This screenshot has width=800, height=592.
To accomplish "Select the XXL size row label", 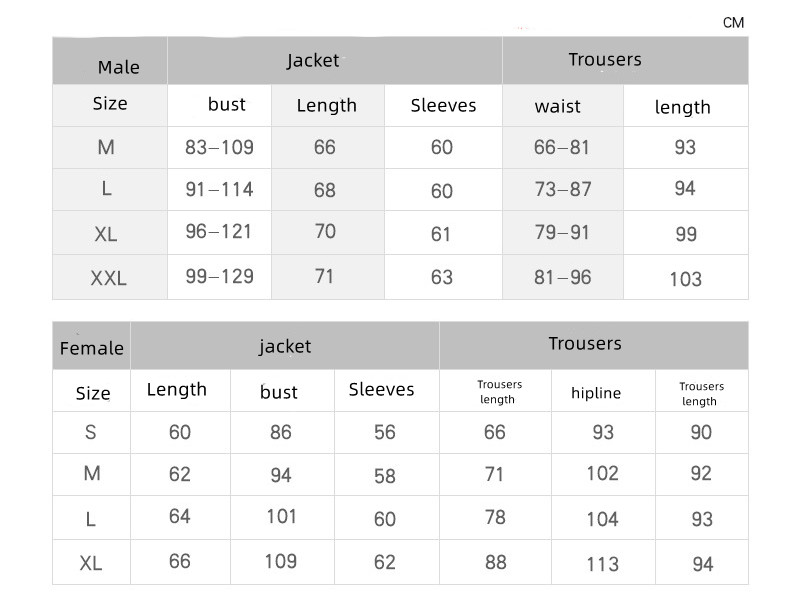I will pos(109,279).
